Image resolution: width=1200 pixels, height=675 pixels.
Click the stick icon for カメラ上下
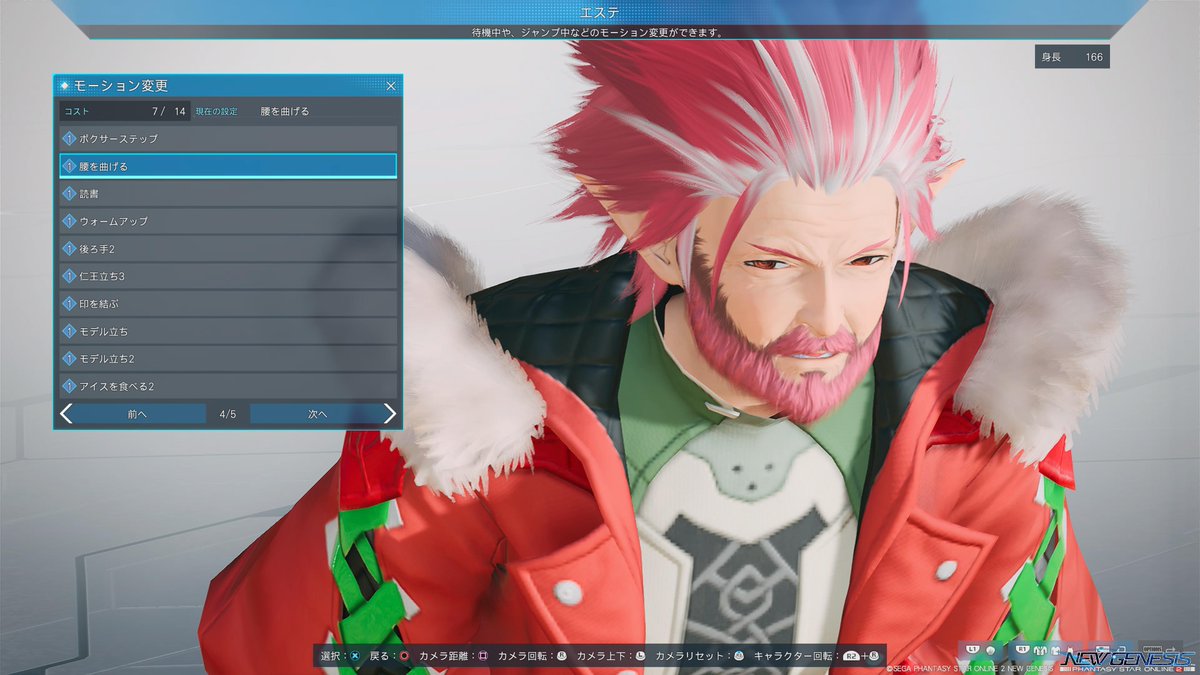(x=640, y=656)
